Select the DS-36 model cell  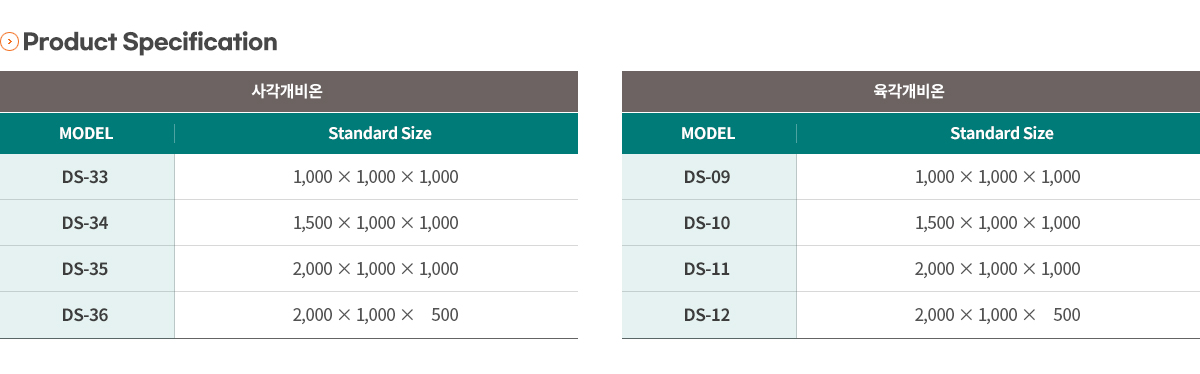click(87, 315)
